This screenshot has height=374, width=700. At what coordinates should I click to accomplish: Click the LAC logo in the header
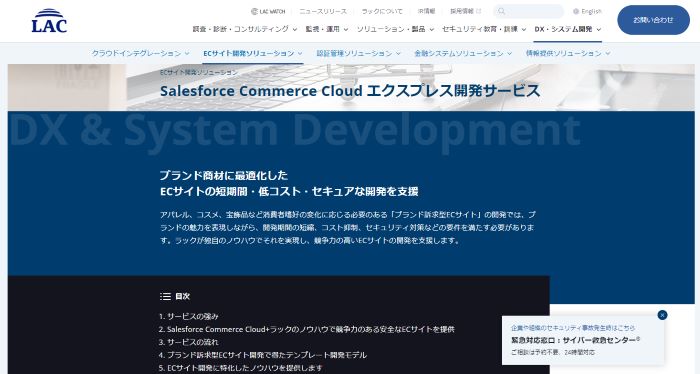[x=49, y=21]
